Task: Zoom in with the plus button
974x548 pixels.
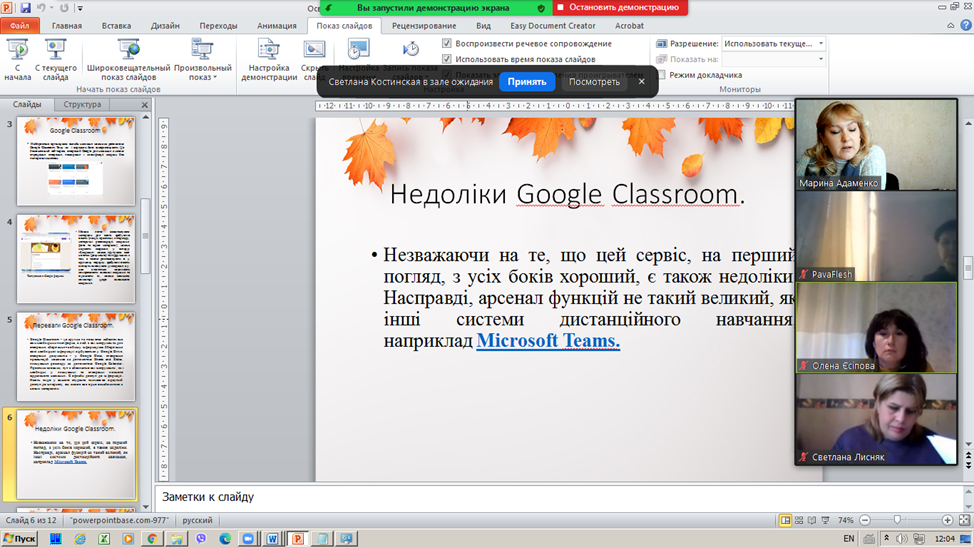Action: [947, 520]
